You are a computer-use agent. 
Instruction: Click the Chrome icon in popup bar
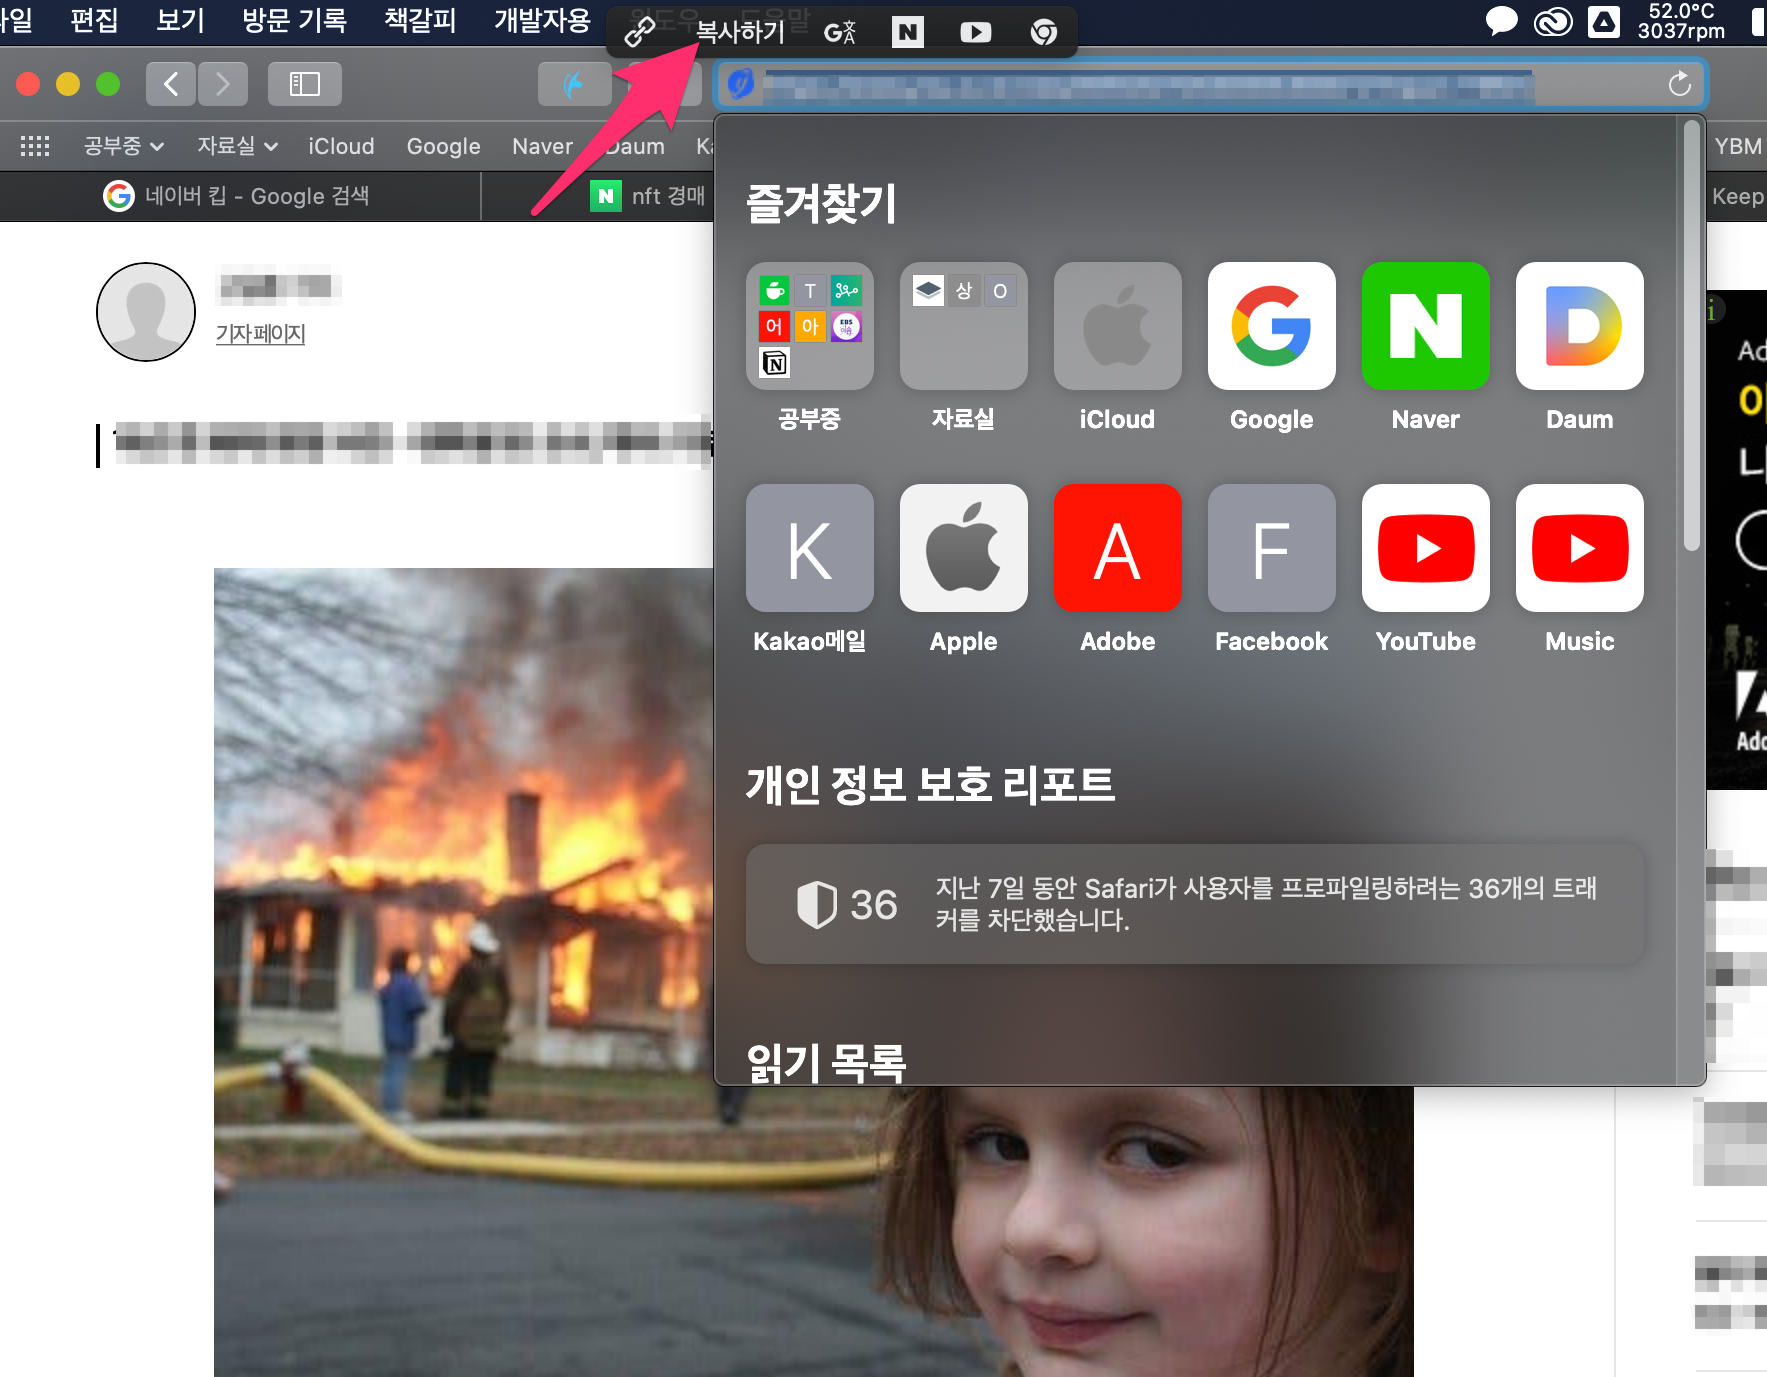(1044, 33)
